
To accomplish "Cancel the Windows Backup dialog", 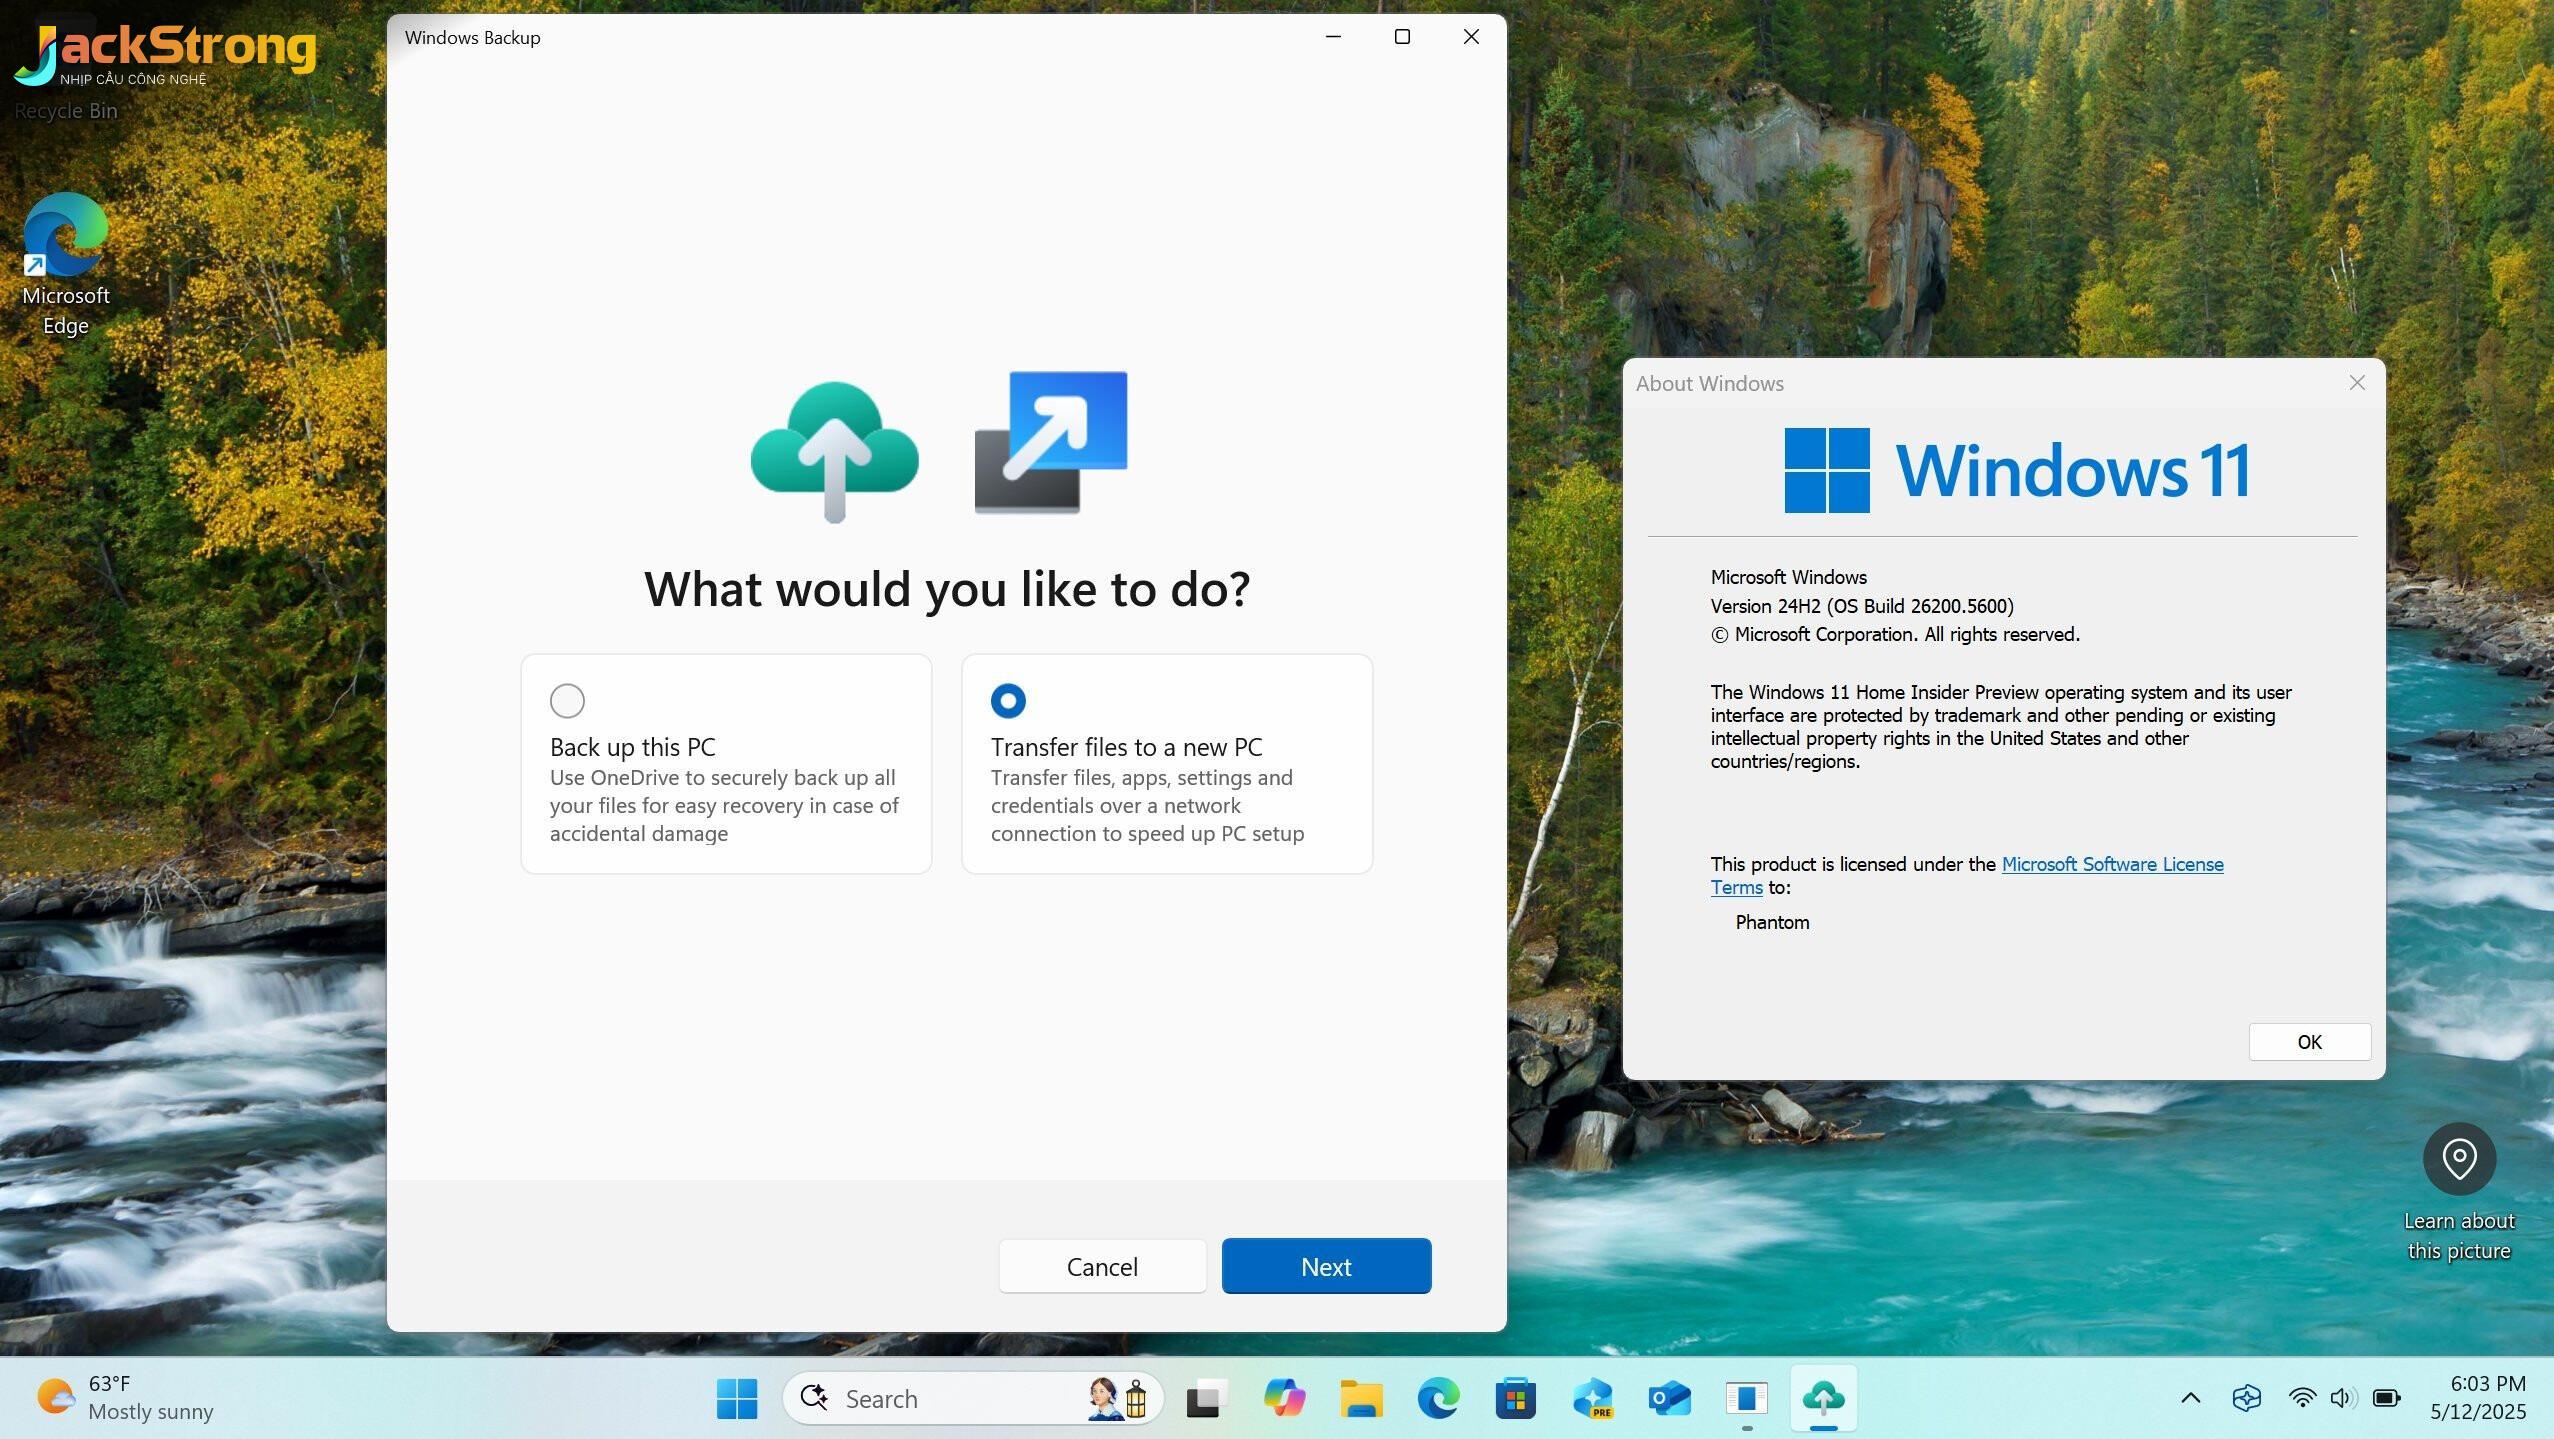I will click(1102, 1266).
